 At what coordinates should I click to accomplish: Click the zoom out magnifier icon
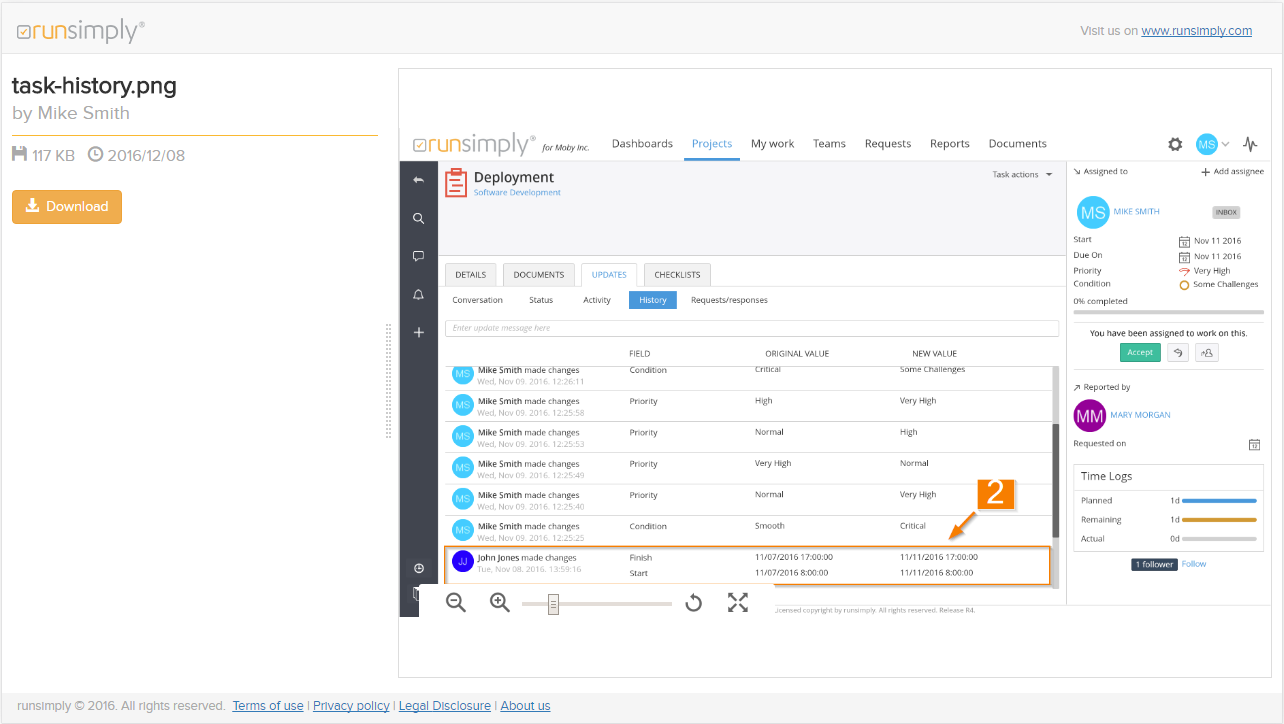click(456, 603)
